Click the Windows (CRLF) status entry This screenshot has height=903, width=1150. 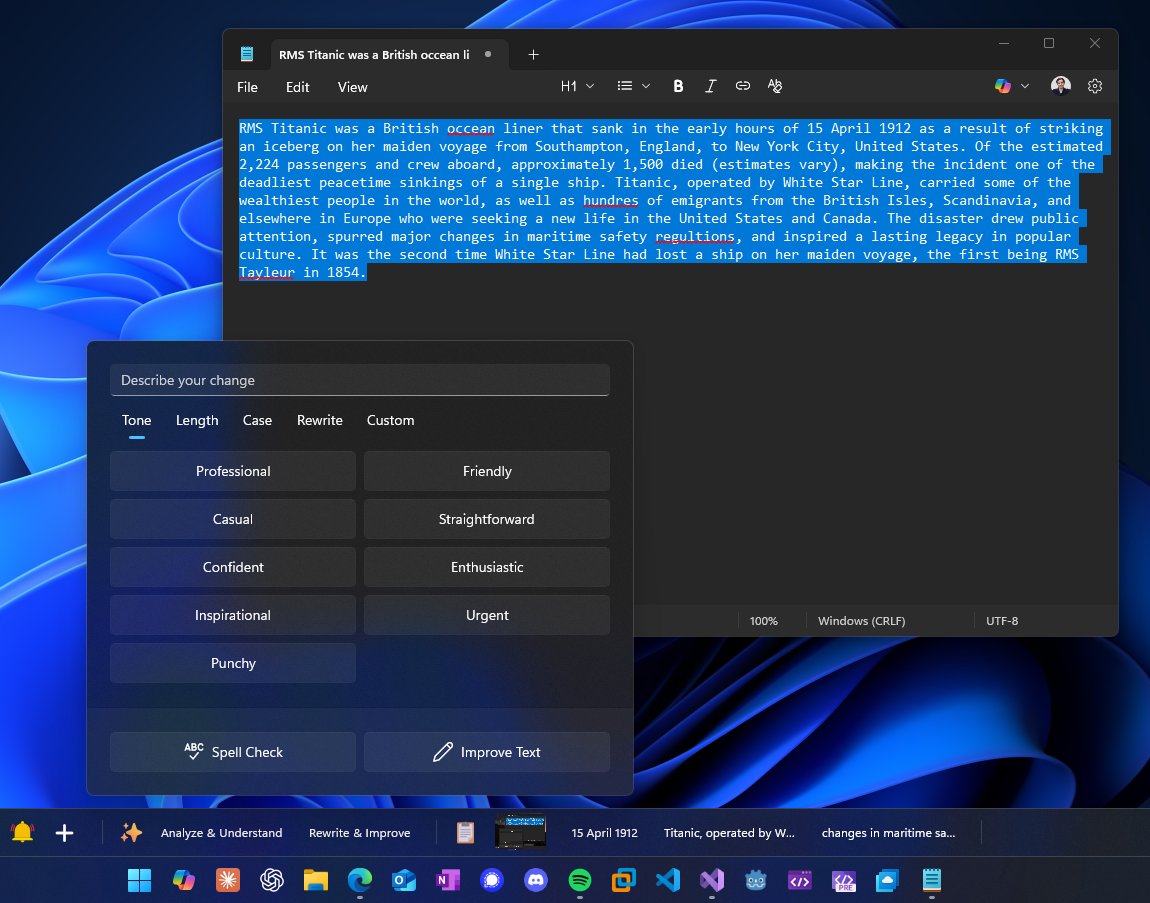[x=861, y=621]
